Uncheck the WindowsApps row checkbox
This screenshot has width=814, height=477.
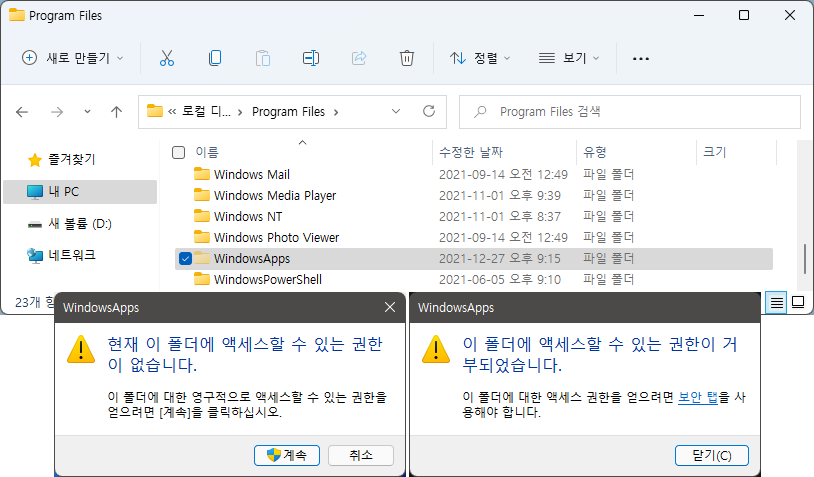185,258
